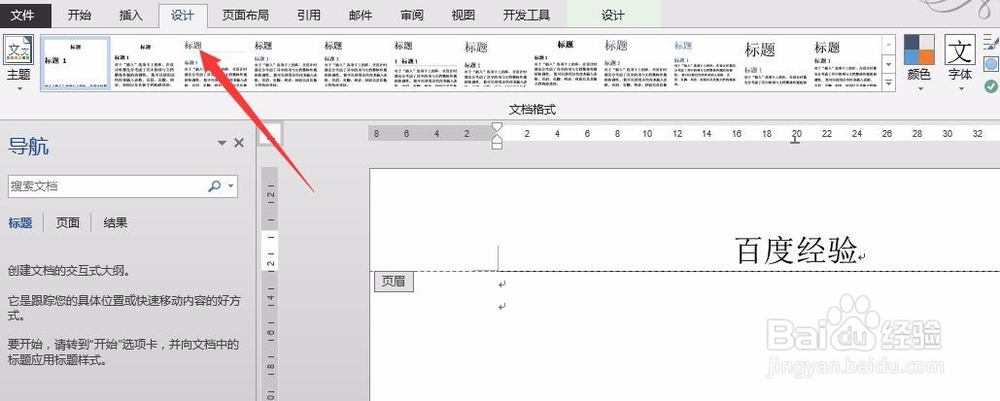Select the first highlighted document format thumbnail

(77, 62)
